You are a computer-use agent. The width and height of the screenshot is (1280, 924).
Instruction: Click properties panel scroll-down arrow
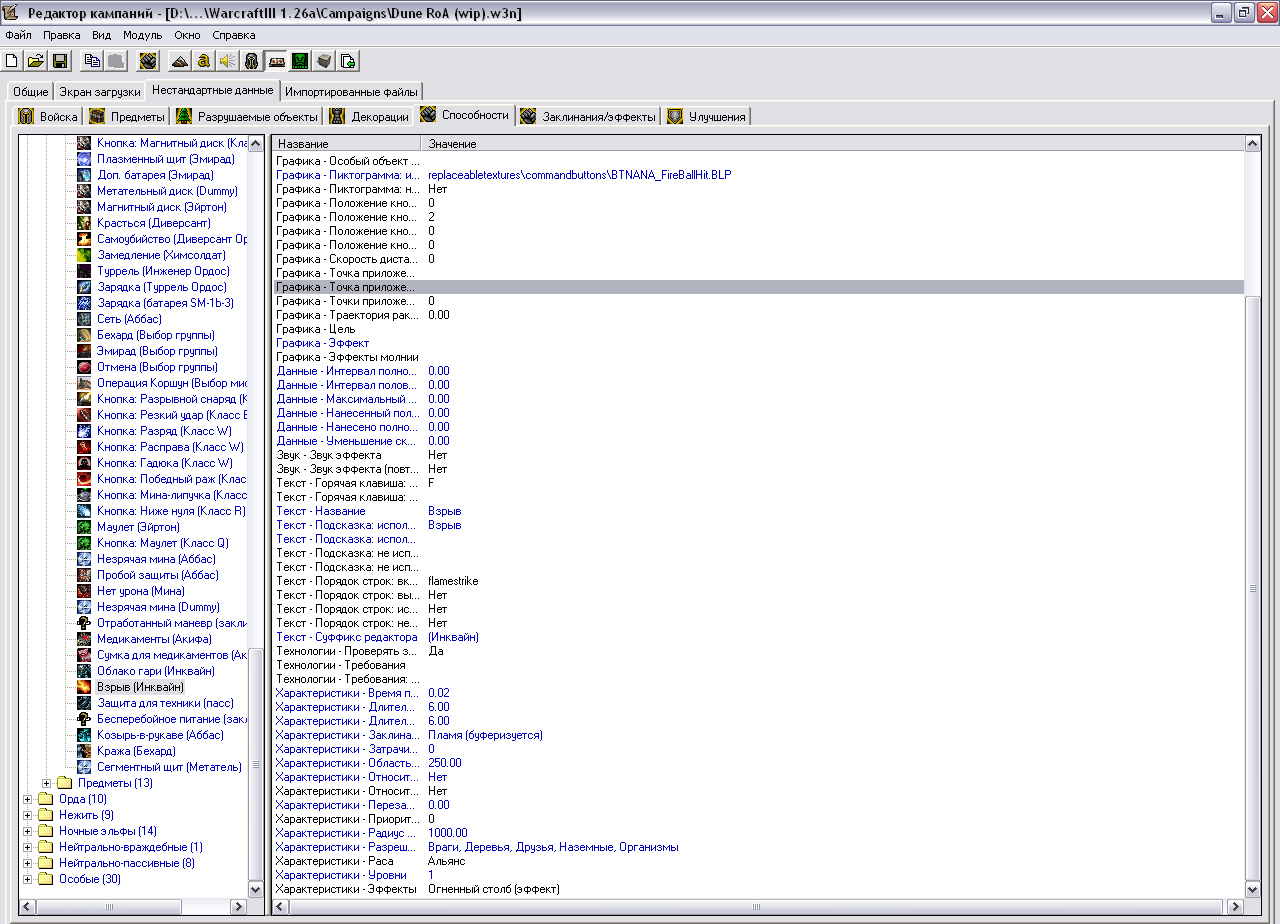pos(1253,889)
